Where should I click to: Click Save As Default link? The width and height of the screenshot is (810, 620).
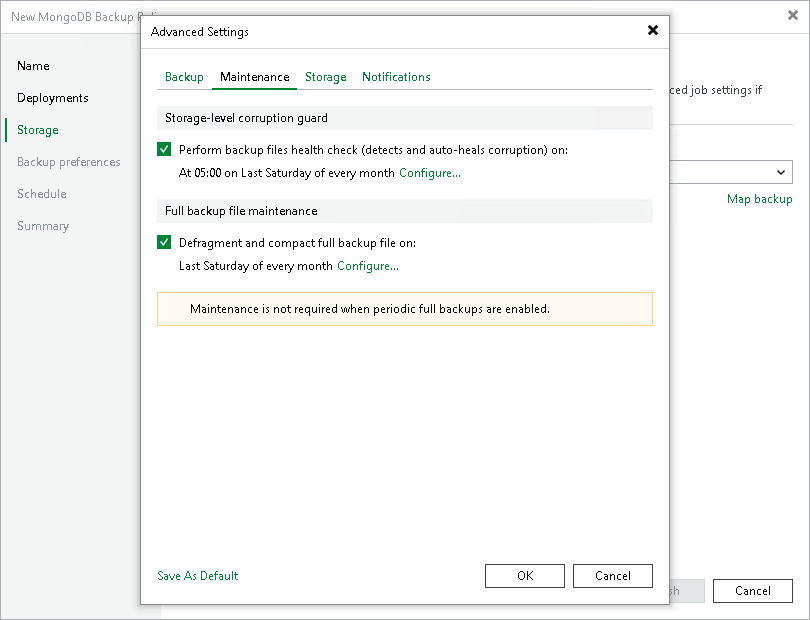tap(198, 576)
